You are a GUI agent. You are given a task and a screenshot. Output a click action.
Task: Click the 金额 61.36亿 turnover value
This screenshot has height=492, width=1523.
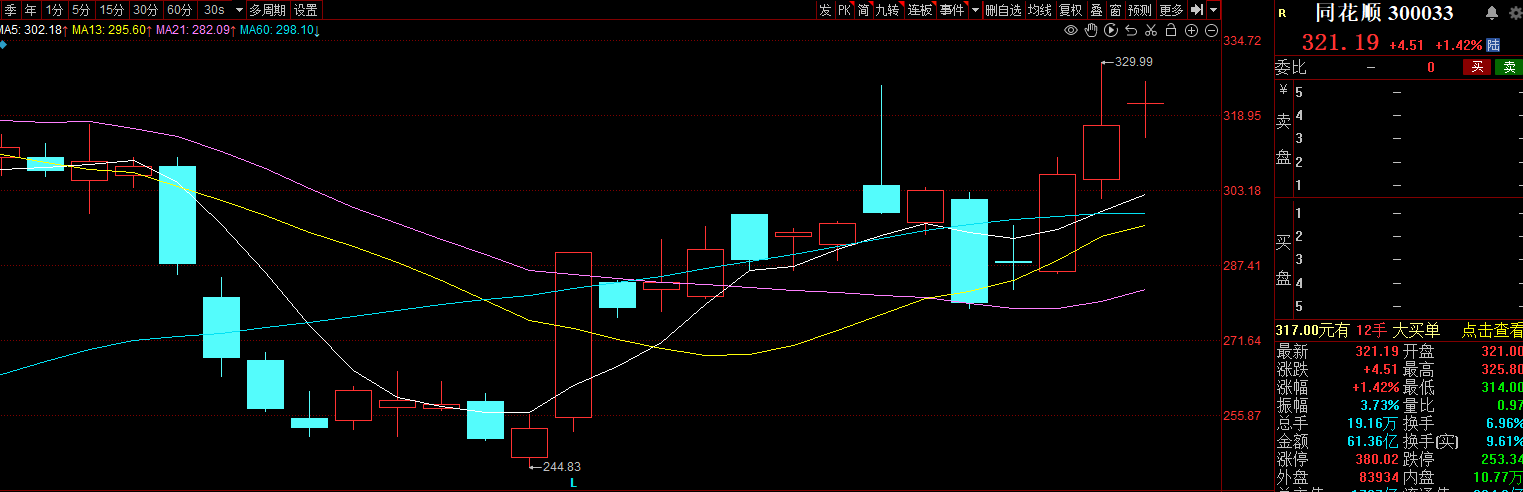1374,441
